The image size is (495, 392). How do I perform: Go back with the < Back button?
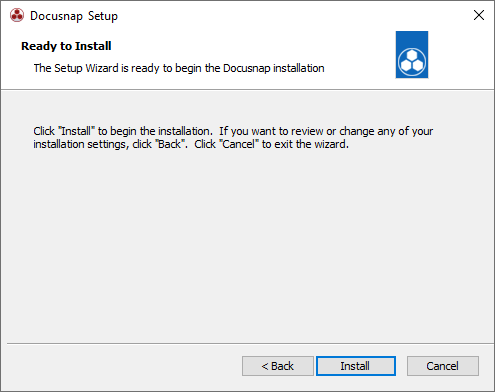[x=278, y=366]
